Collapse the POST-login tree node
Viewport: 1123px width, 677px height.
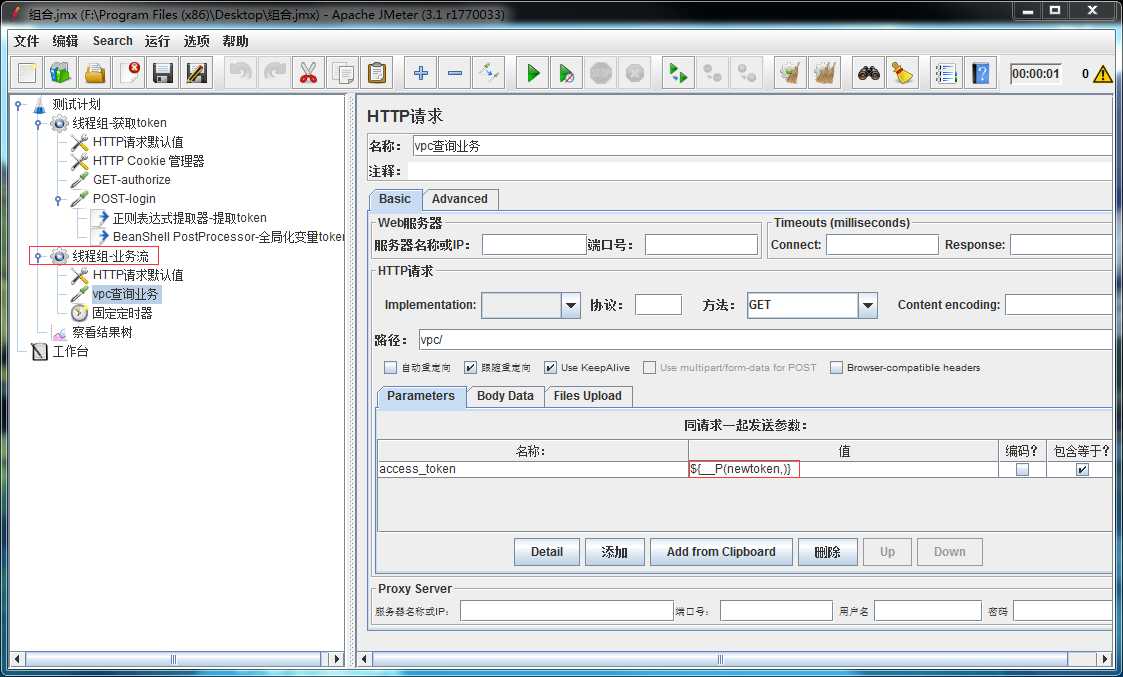click(59, 200)
